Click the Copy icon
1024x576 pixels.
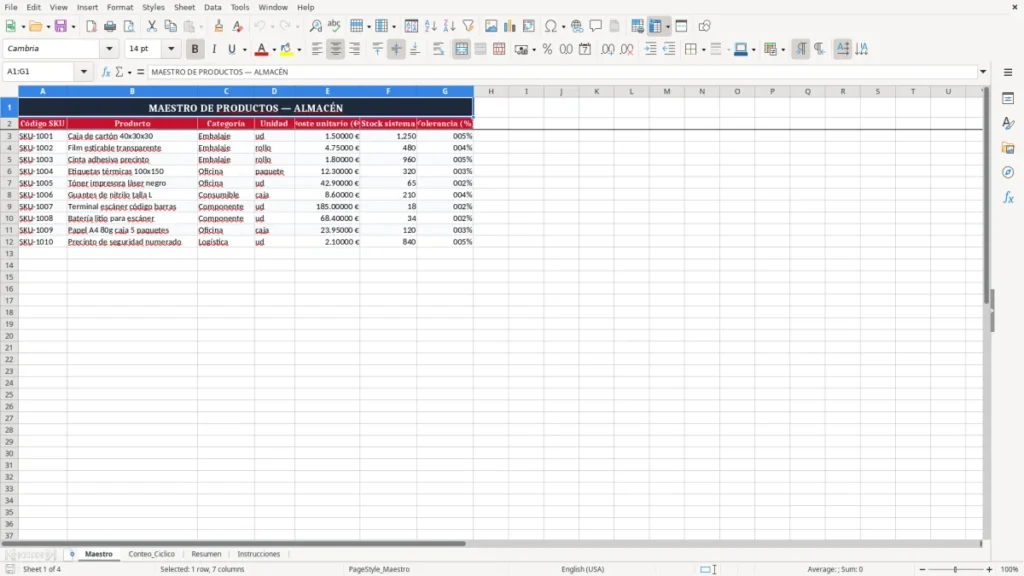170,26
